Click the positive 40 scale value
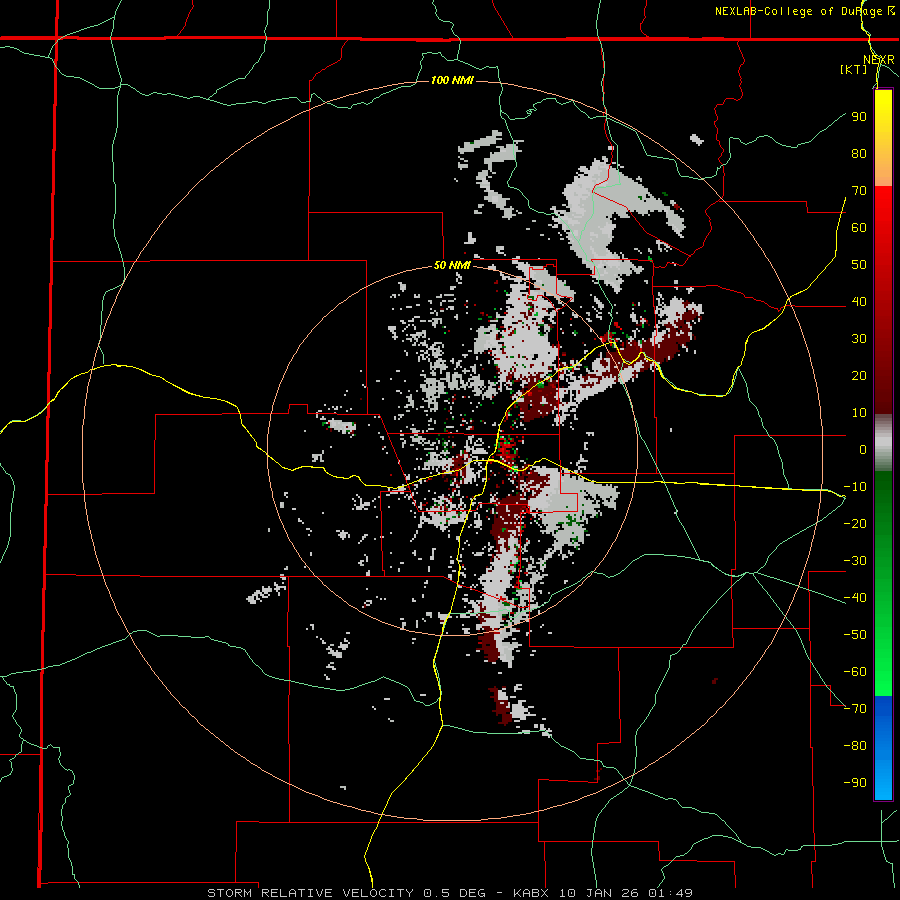Viewport: 900px width, 900px height. point(859,301)
